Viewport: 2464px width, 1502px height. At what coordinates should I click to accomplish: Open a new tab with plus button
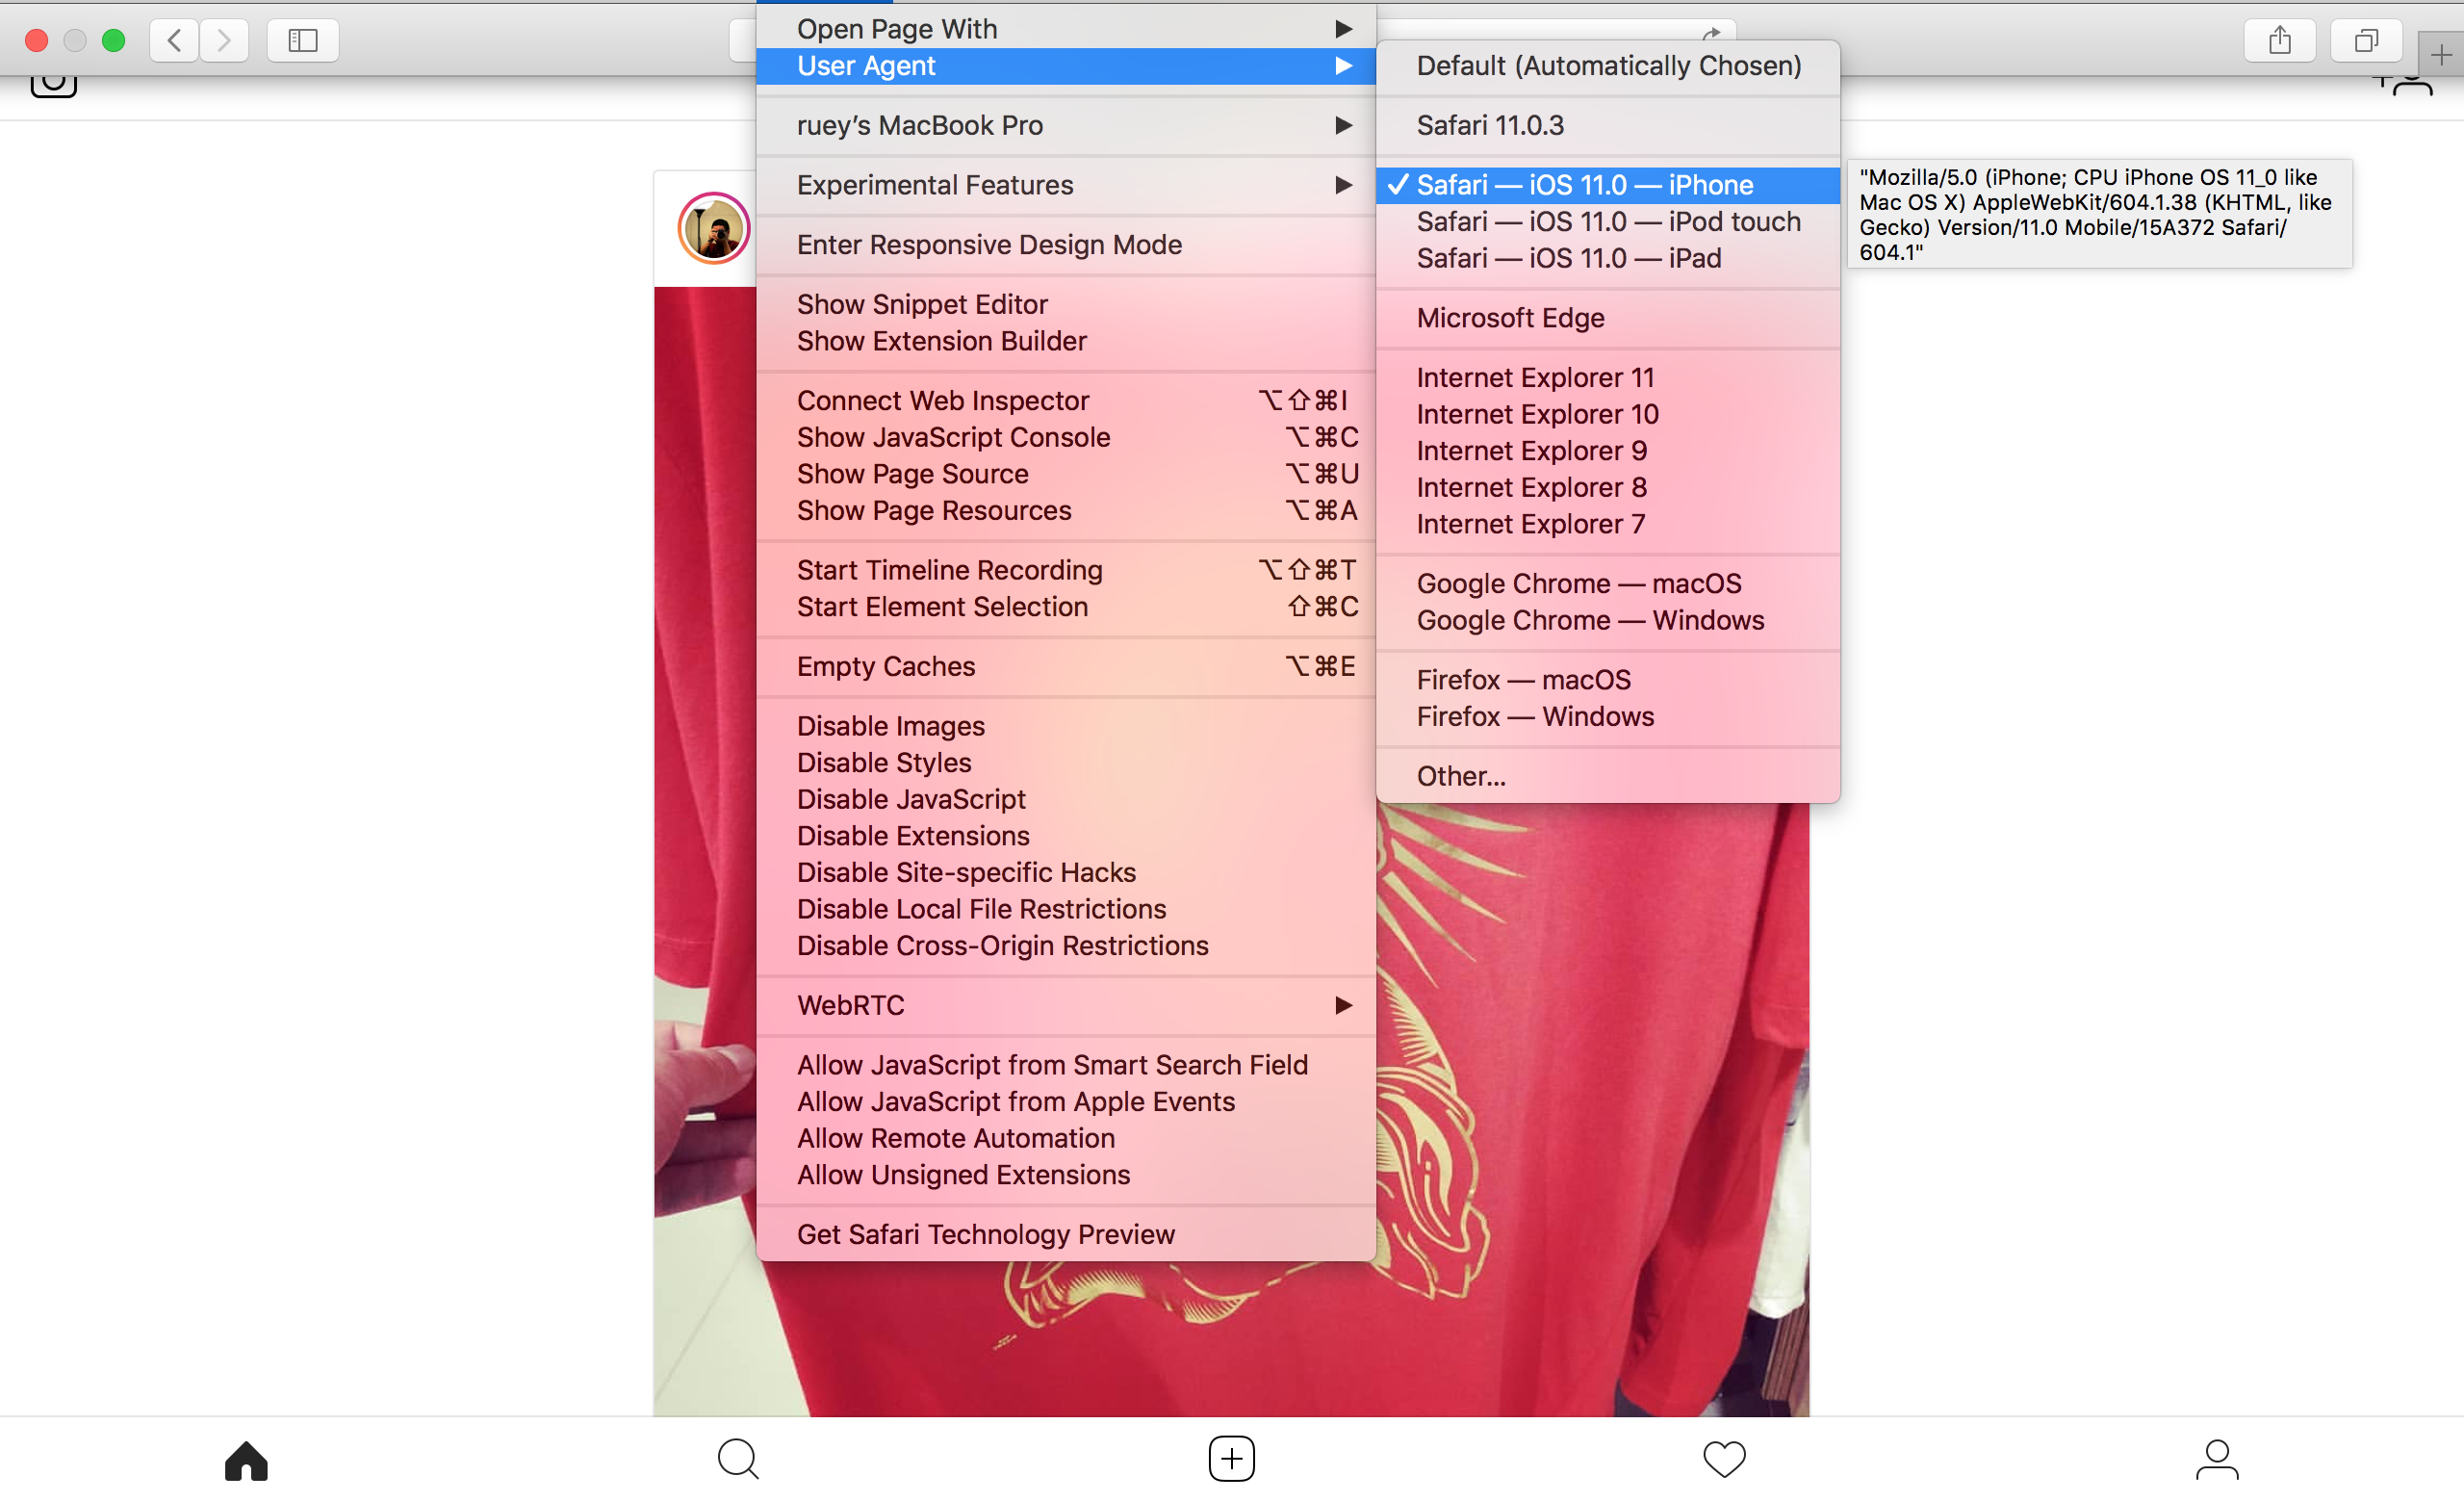(2441, 55)
